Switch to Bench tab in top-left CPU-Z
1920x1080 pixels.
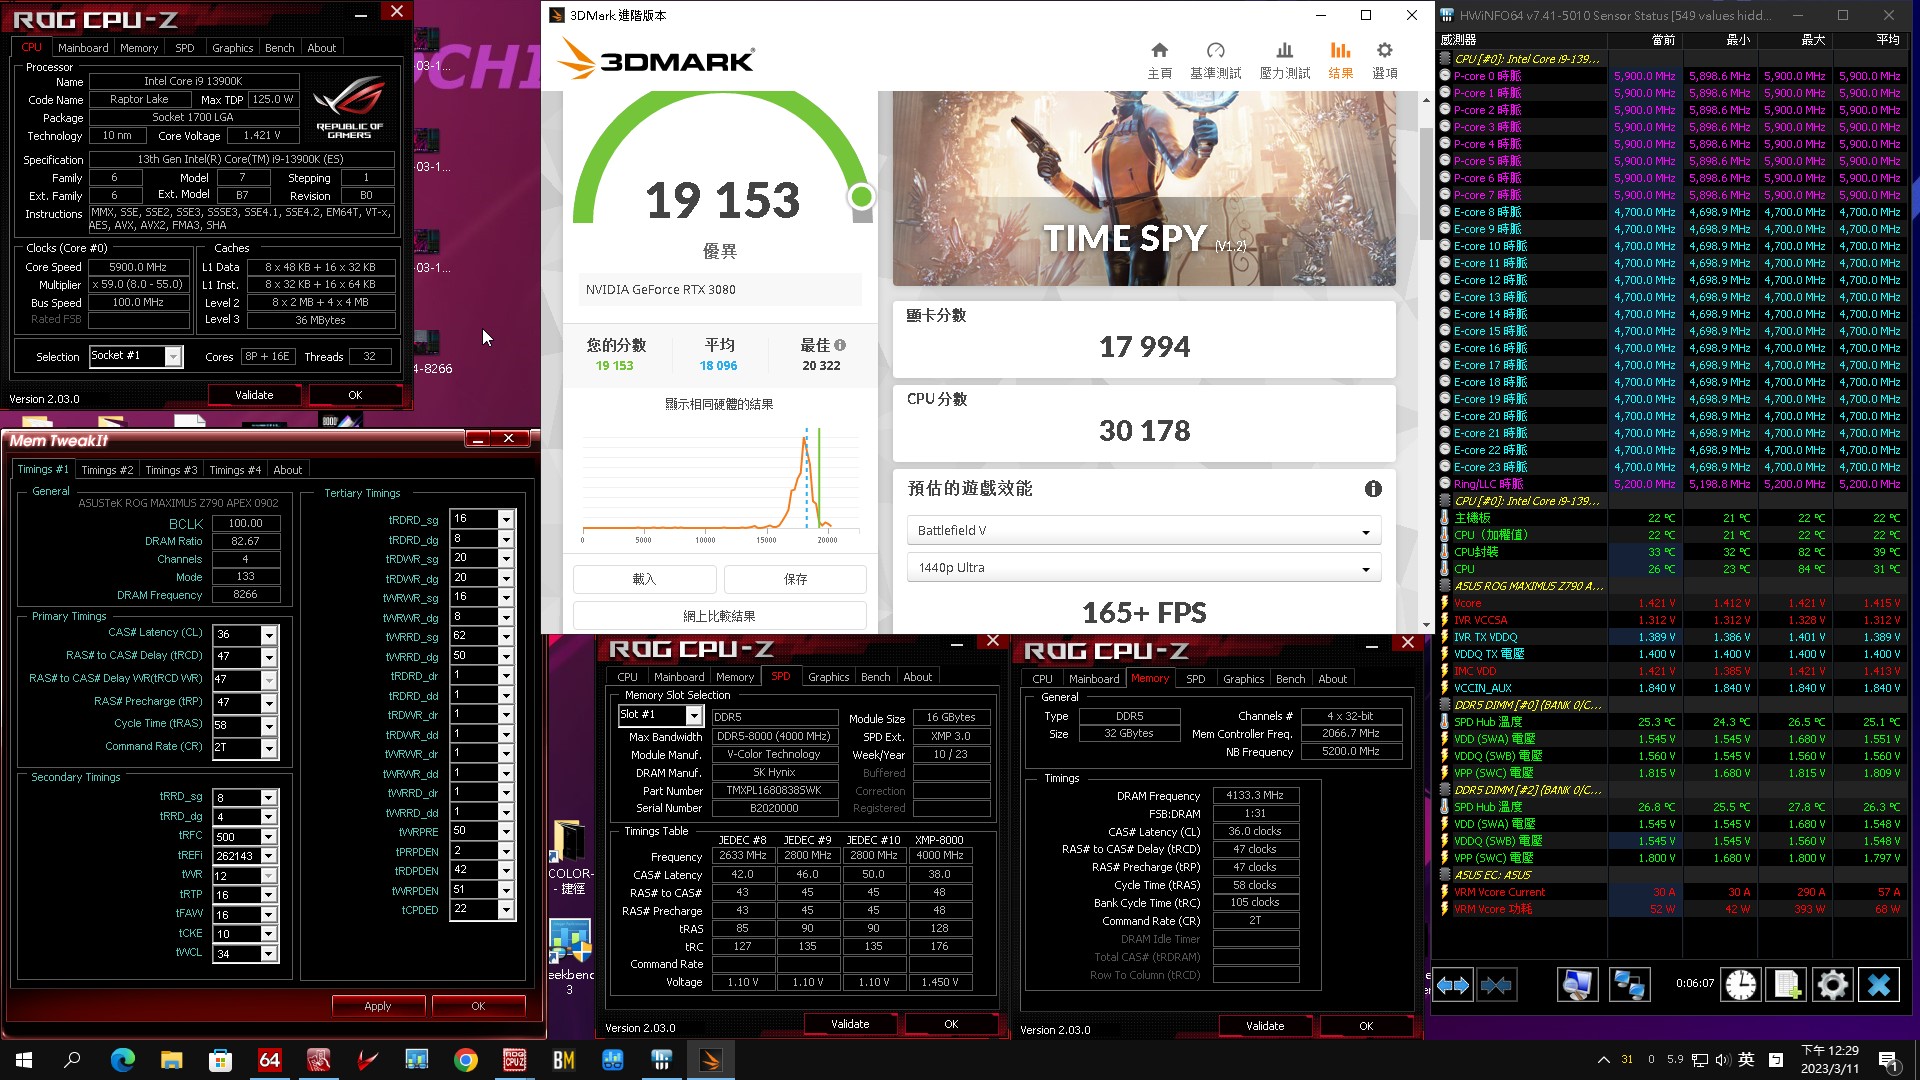pyautogui.click(x=279, y=47)
